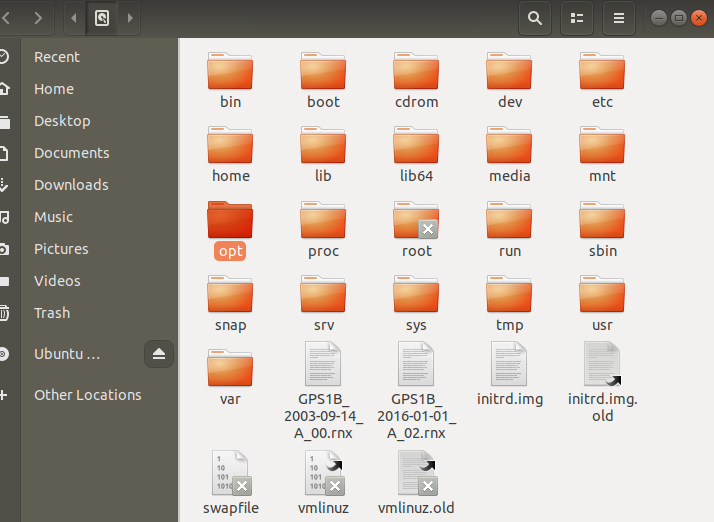
Task: Go forward with the forward arrow button
Action: (38, 18)
